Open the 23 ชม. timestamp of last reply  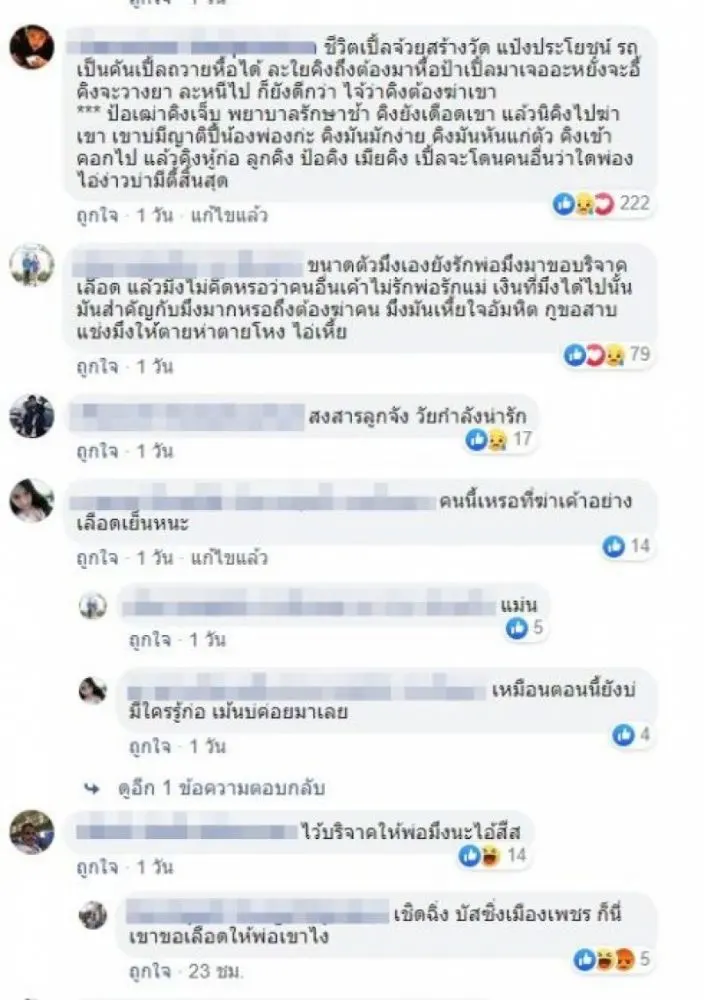pyautogui.click(x=216, y=971)
